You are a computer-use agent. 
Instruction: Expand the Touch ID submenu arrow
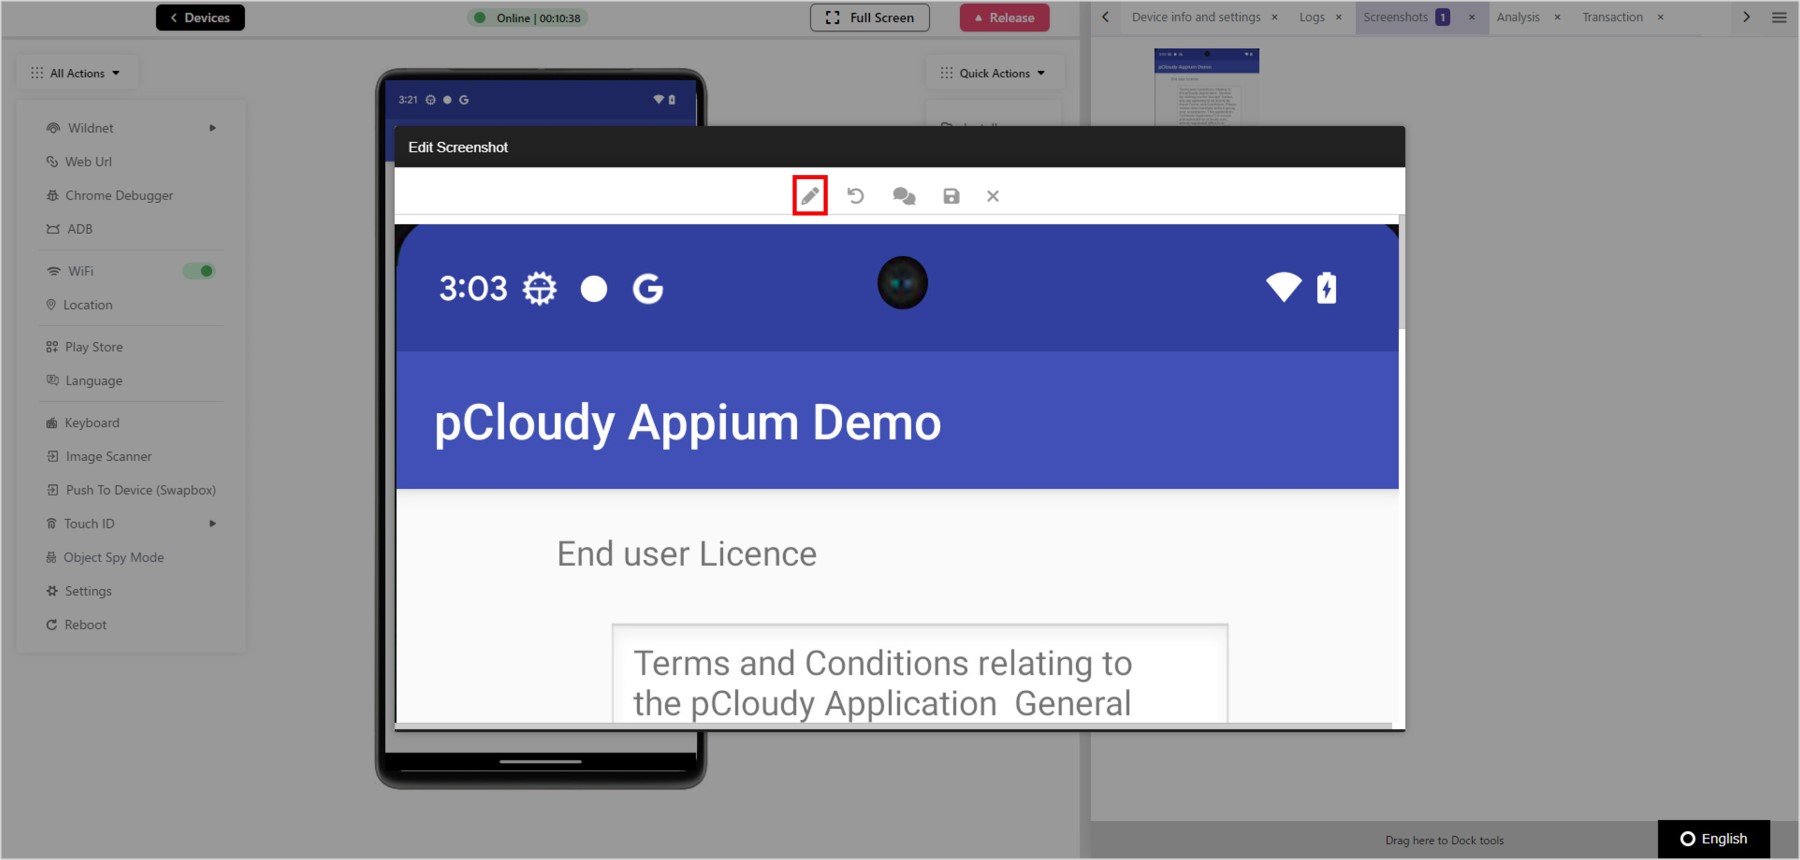212,524
